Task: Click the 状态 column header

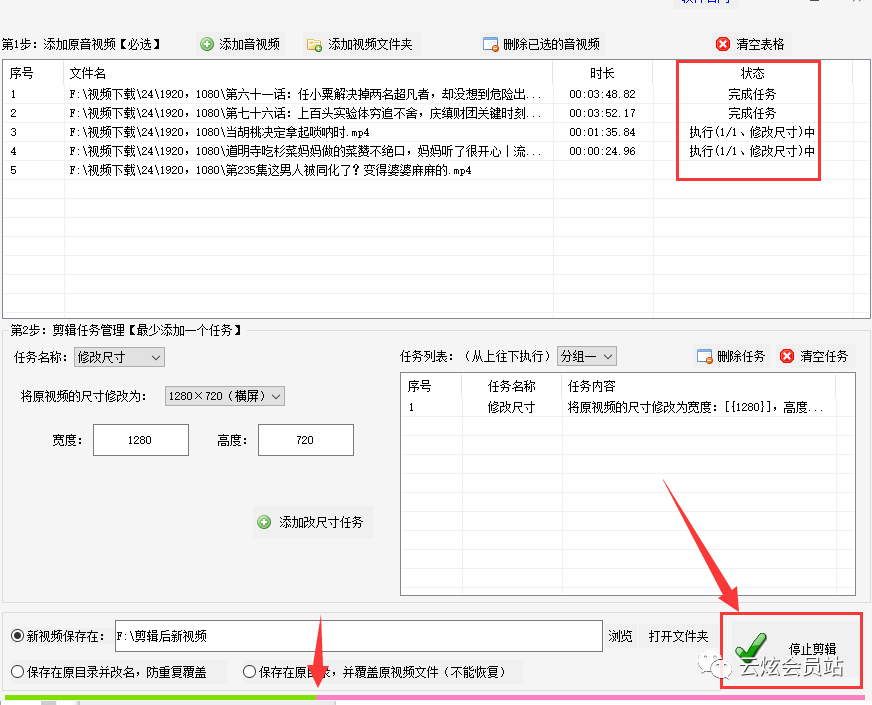Action: coord(752,73)
